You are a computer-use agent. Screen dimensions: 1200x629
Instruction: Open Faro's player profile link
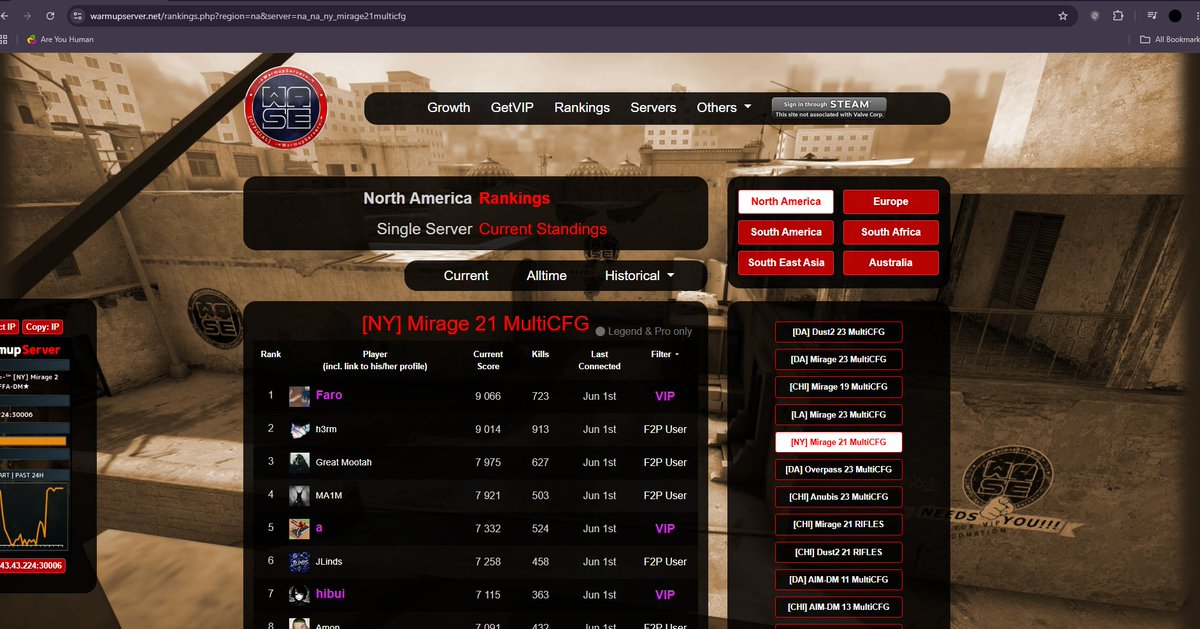[x=329, y=396]
